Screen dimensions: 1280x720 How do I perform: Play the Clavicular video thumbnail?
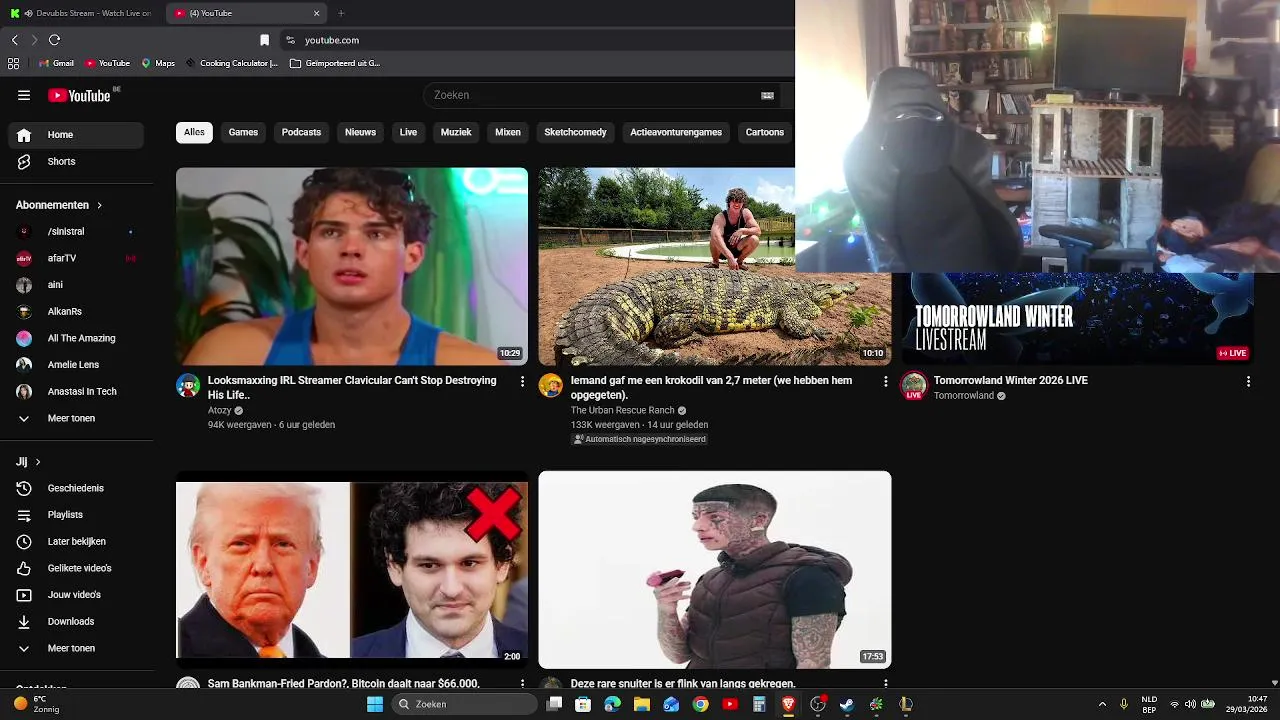(352, 266)
